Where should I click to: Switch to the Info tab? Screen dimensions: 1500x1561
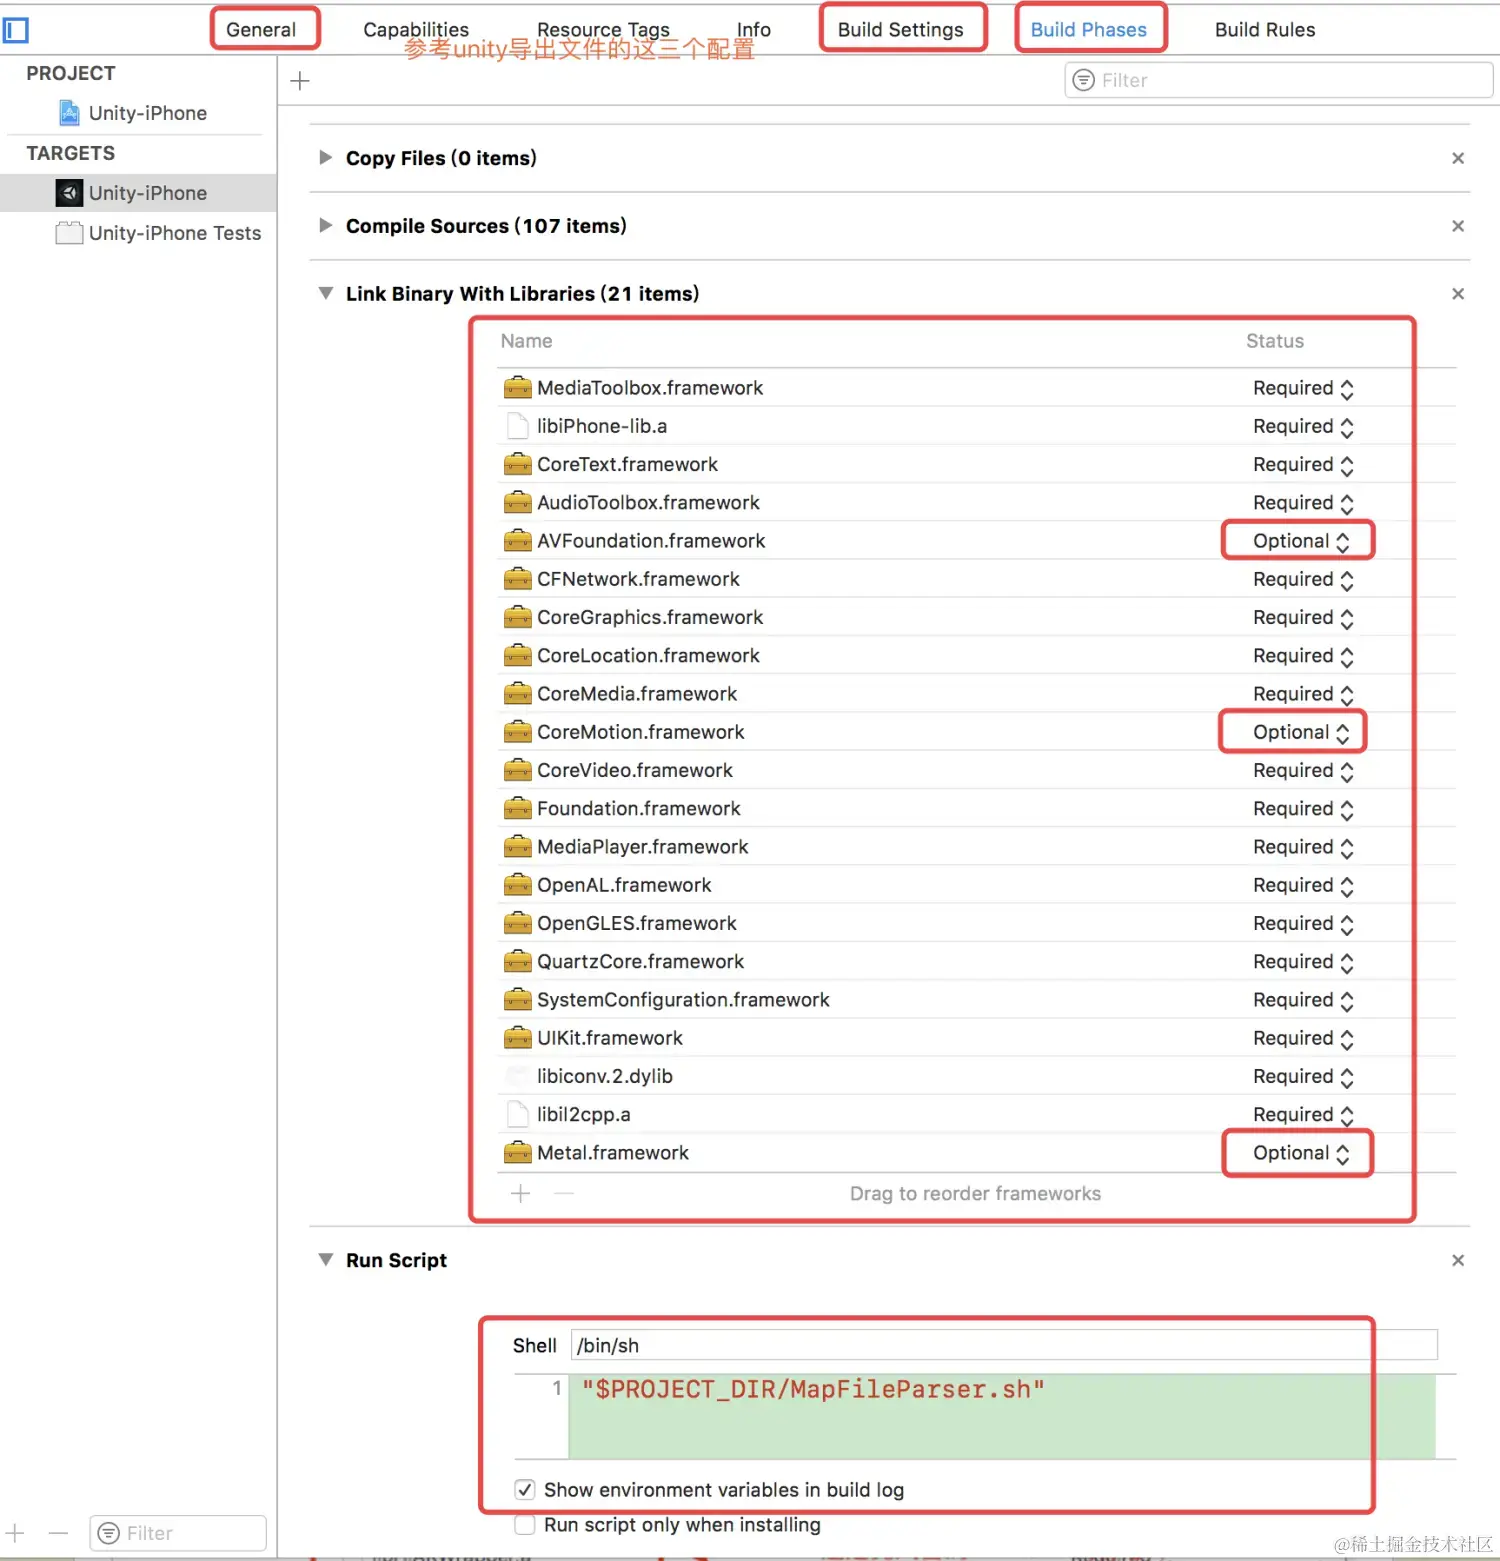coord(754,29)
